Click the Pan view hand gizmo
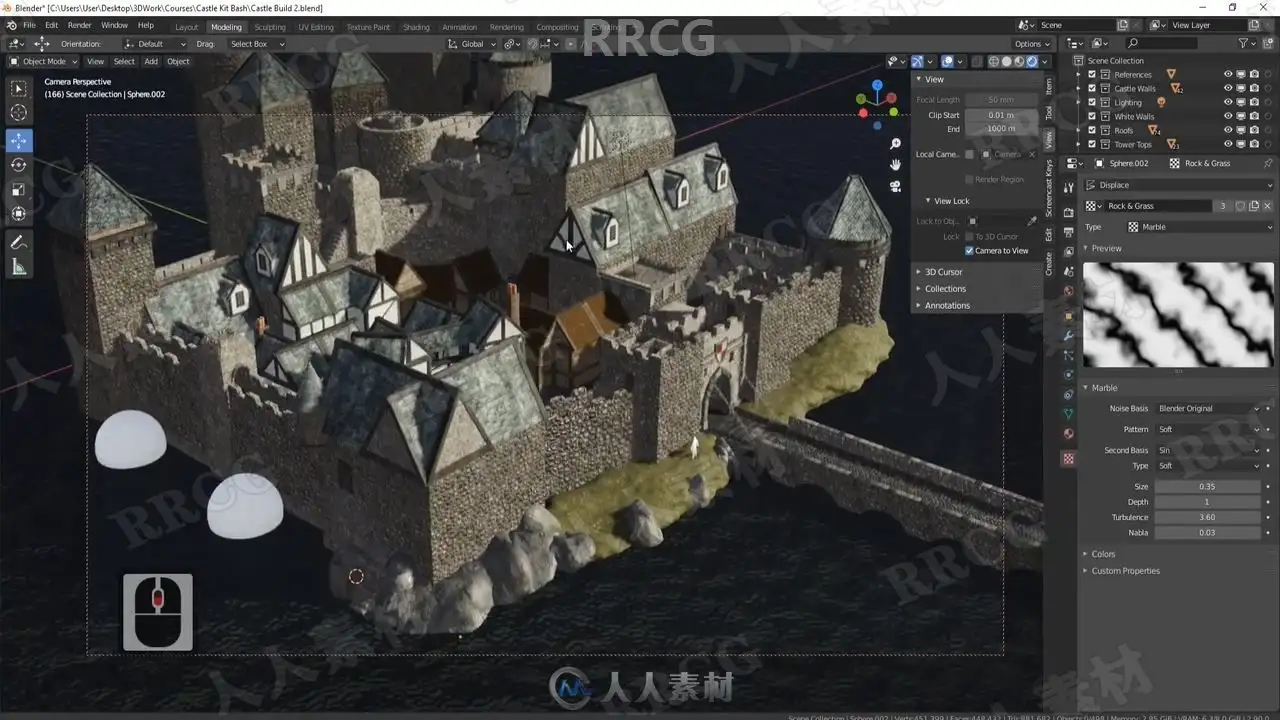The height and width of the screenshot is (720, 1280). pyautogui.click(x=896, y=165)
